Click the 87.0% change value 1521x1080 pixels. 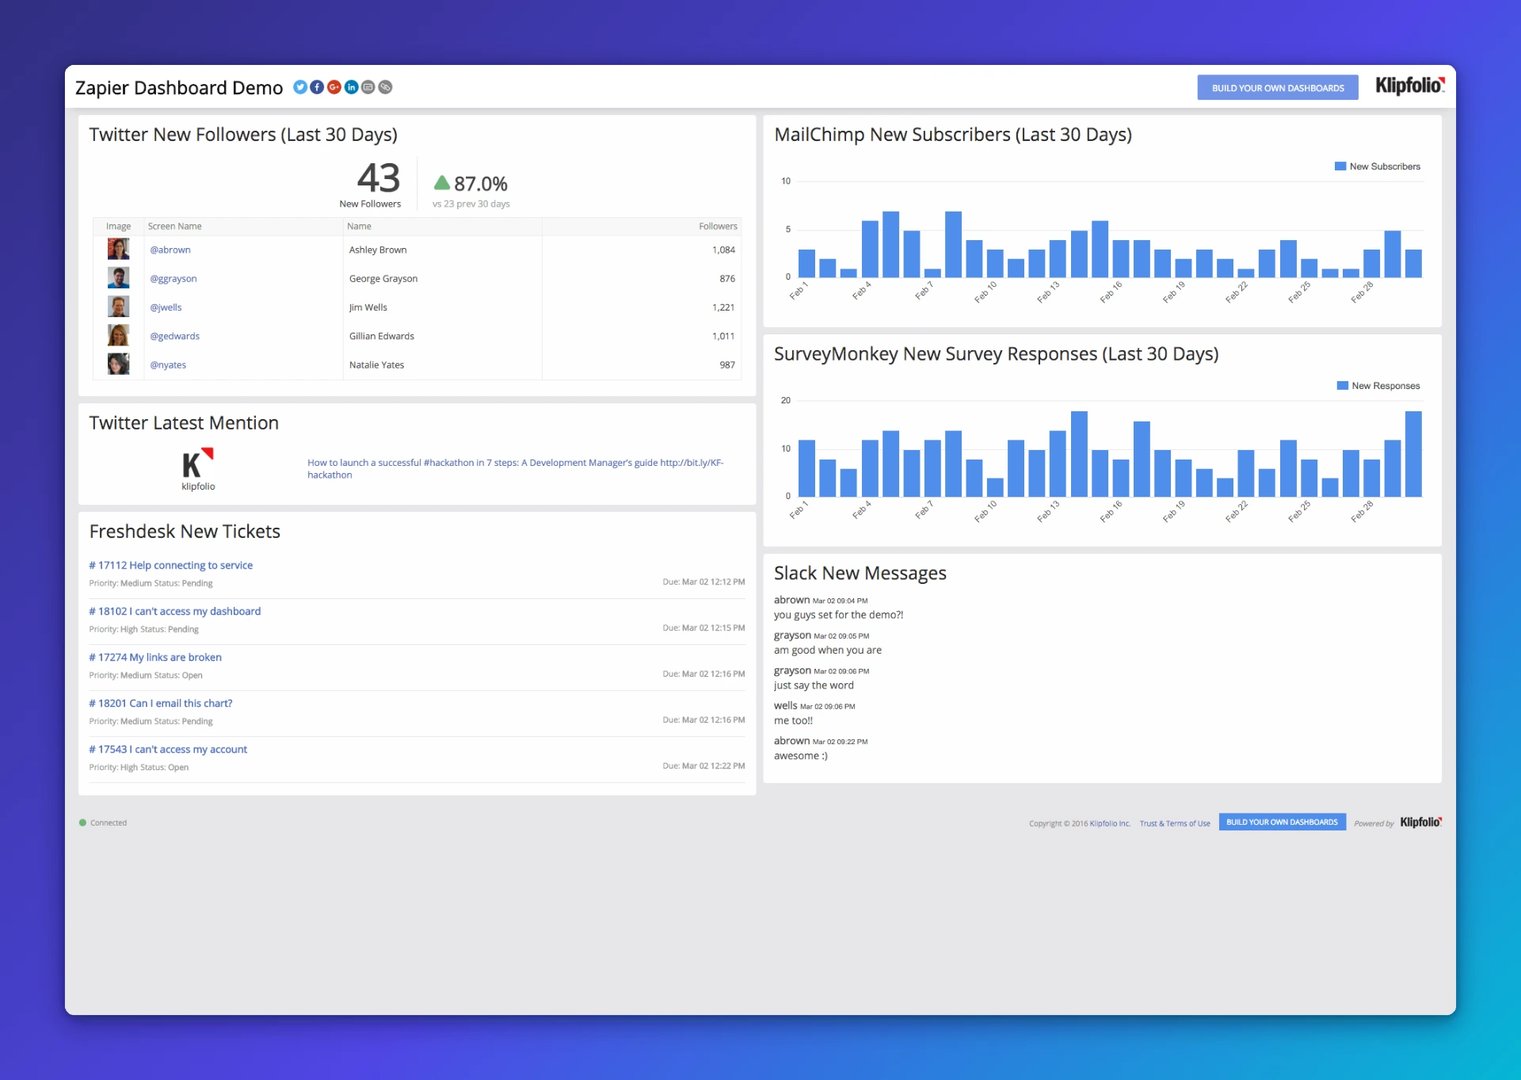tap(481, 184)
